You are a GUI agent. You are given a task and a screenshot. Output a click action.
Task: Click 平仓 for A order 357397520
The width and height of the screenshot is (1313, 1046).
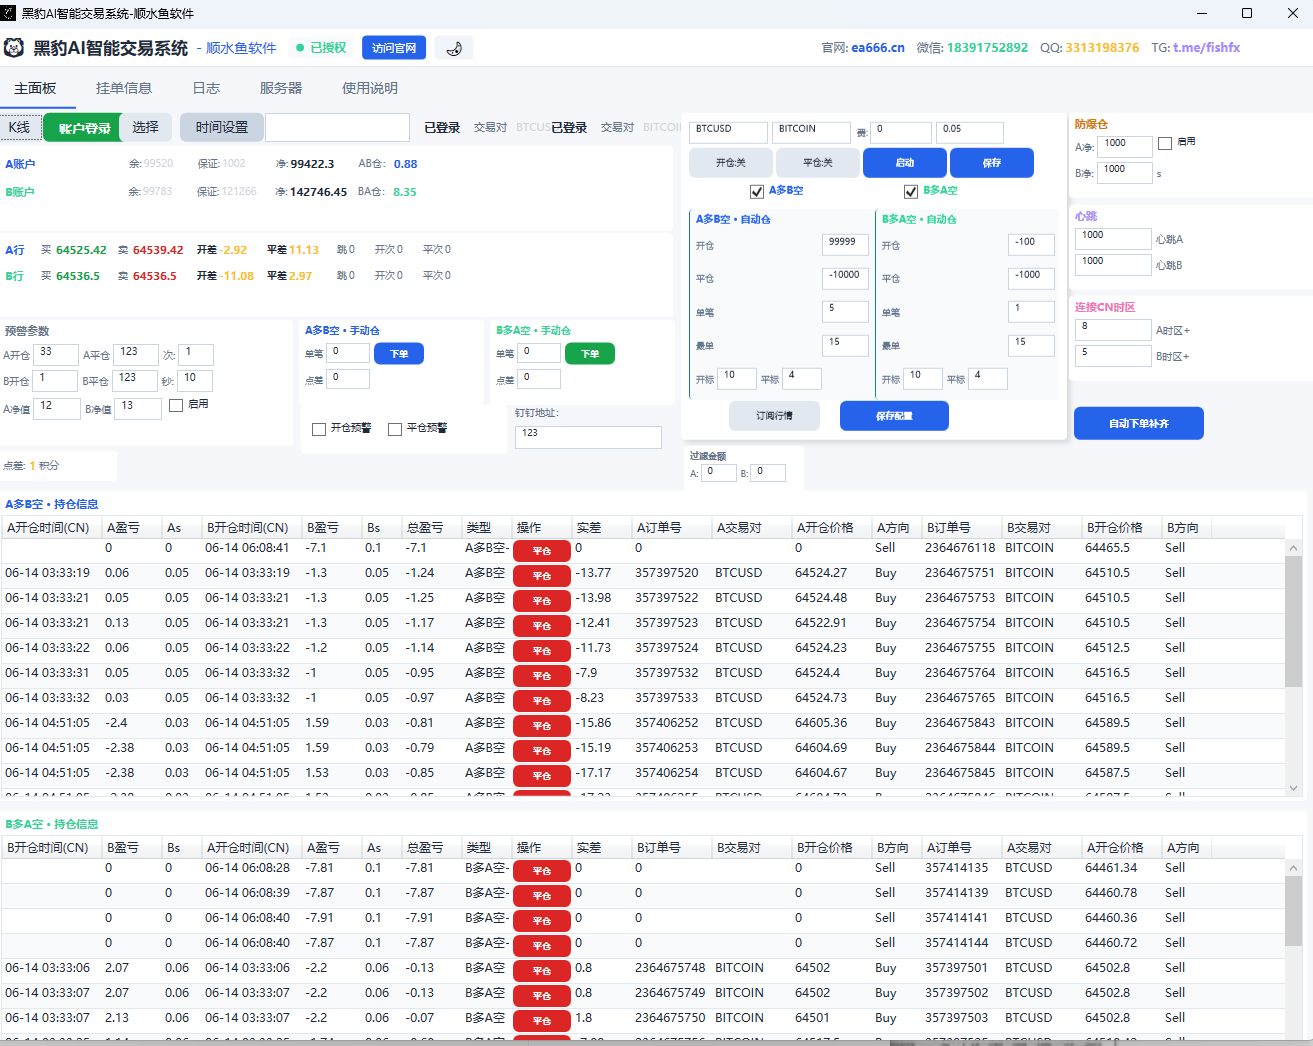[x=542, y=576]
